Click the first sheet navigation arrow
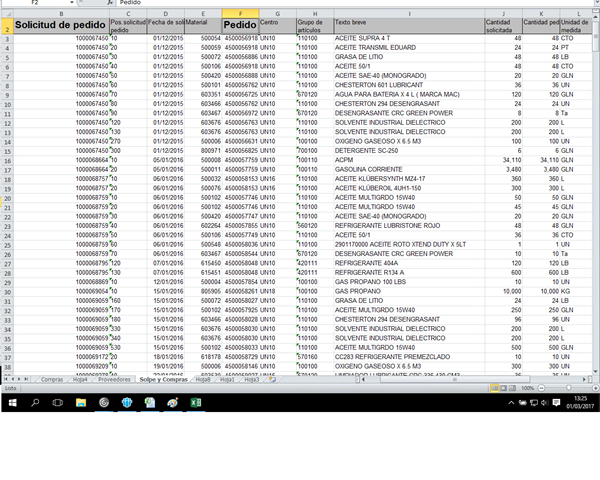Image resolution: width=600 pixels, height=480 pixels. pos(6,380)
